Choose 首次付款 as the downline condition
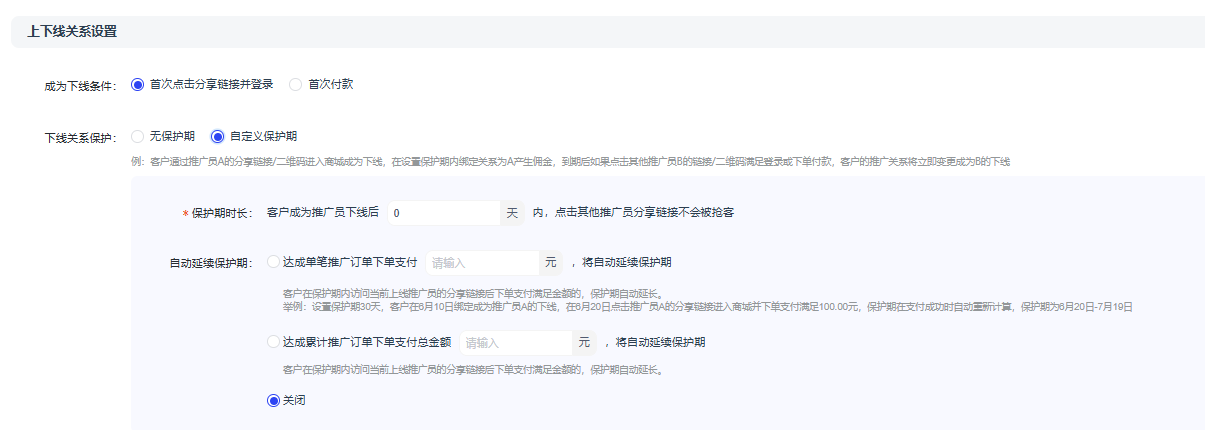This screenshot has height=430, width=1205. (x=296, y=85)
